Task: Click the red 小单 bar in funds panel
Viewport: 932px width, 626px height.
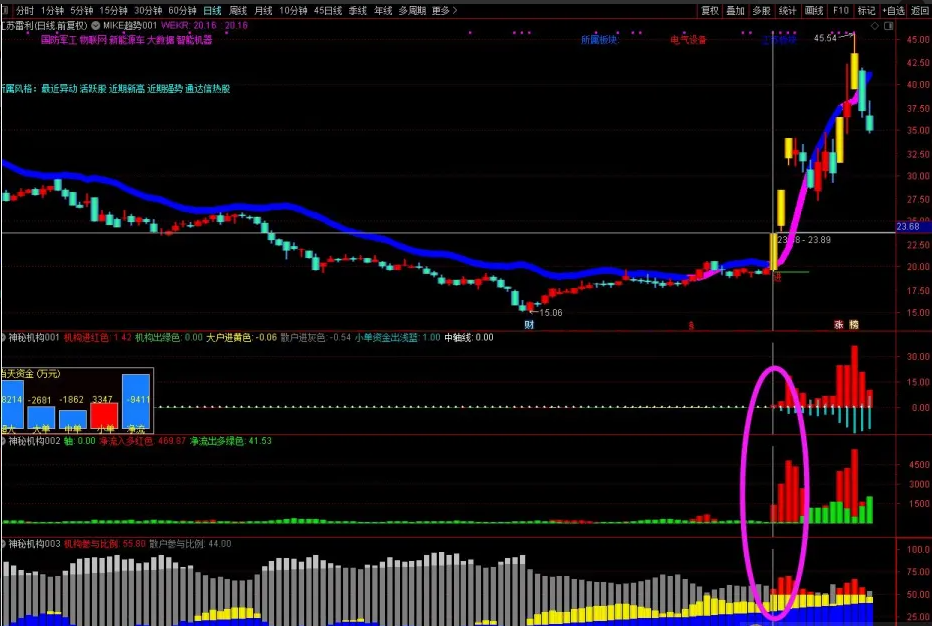Action: tap(104, 415)
